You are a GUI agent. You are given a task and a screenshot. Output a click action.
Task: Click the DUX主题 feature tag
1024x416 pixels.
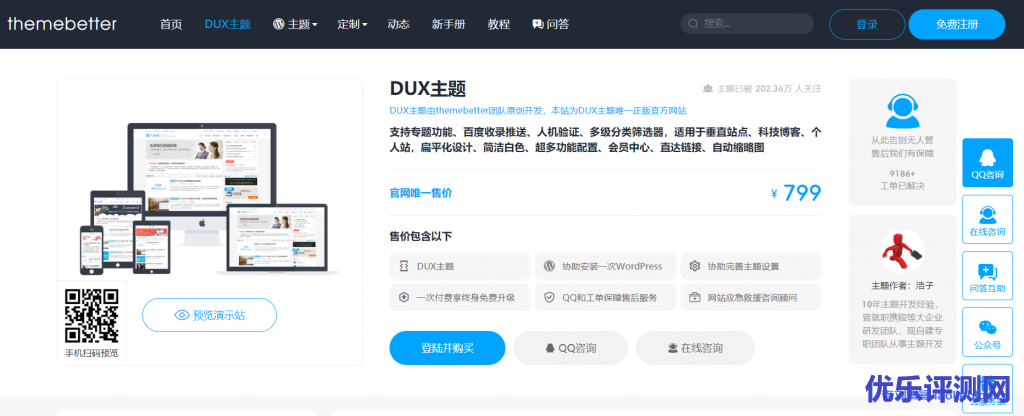460,266
